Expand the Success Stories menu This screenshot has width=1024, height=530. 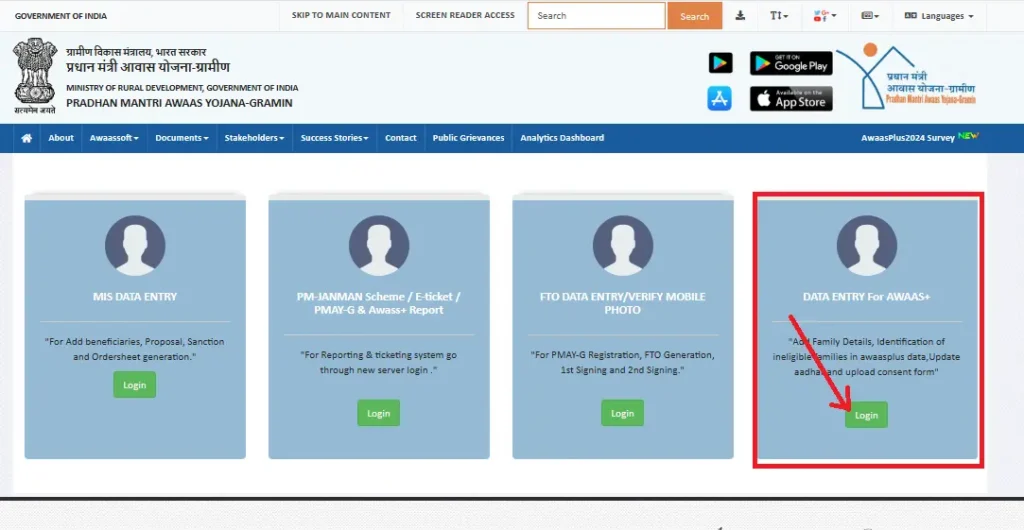point(334,138)
